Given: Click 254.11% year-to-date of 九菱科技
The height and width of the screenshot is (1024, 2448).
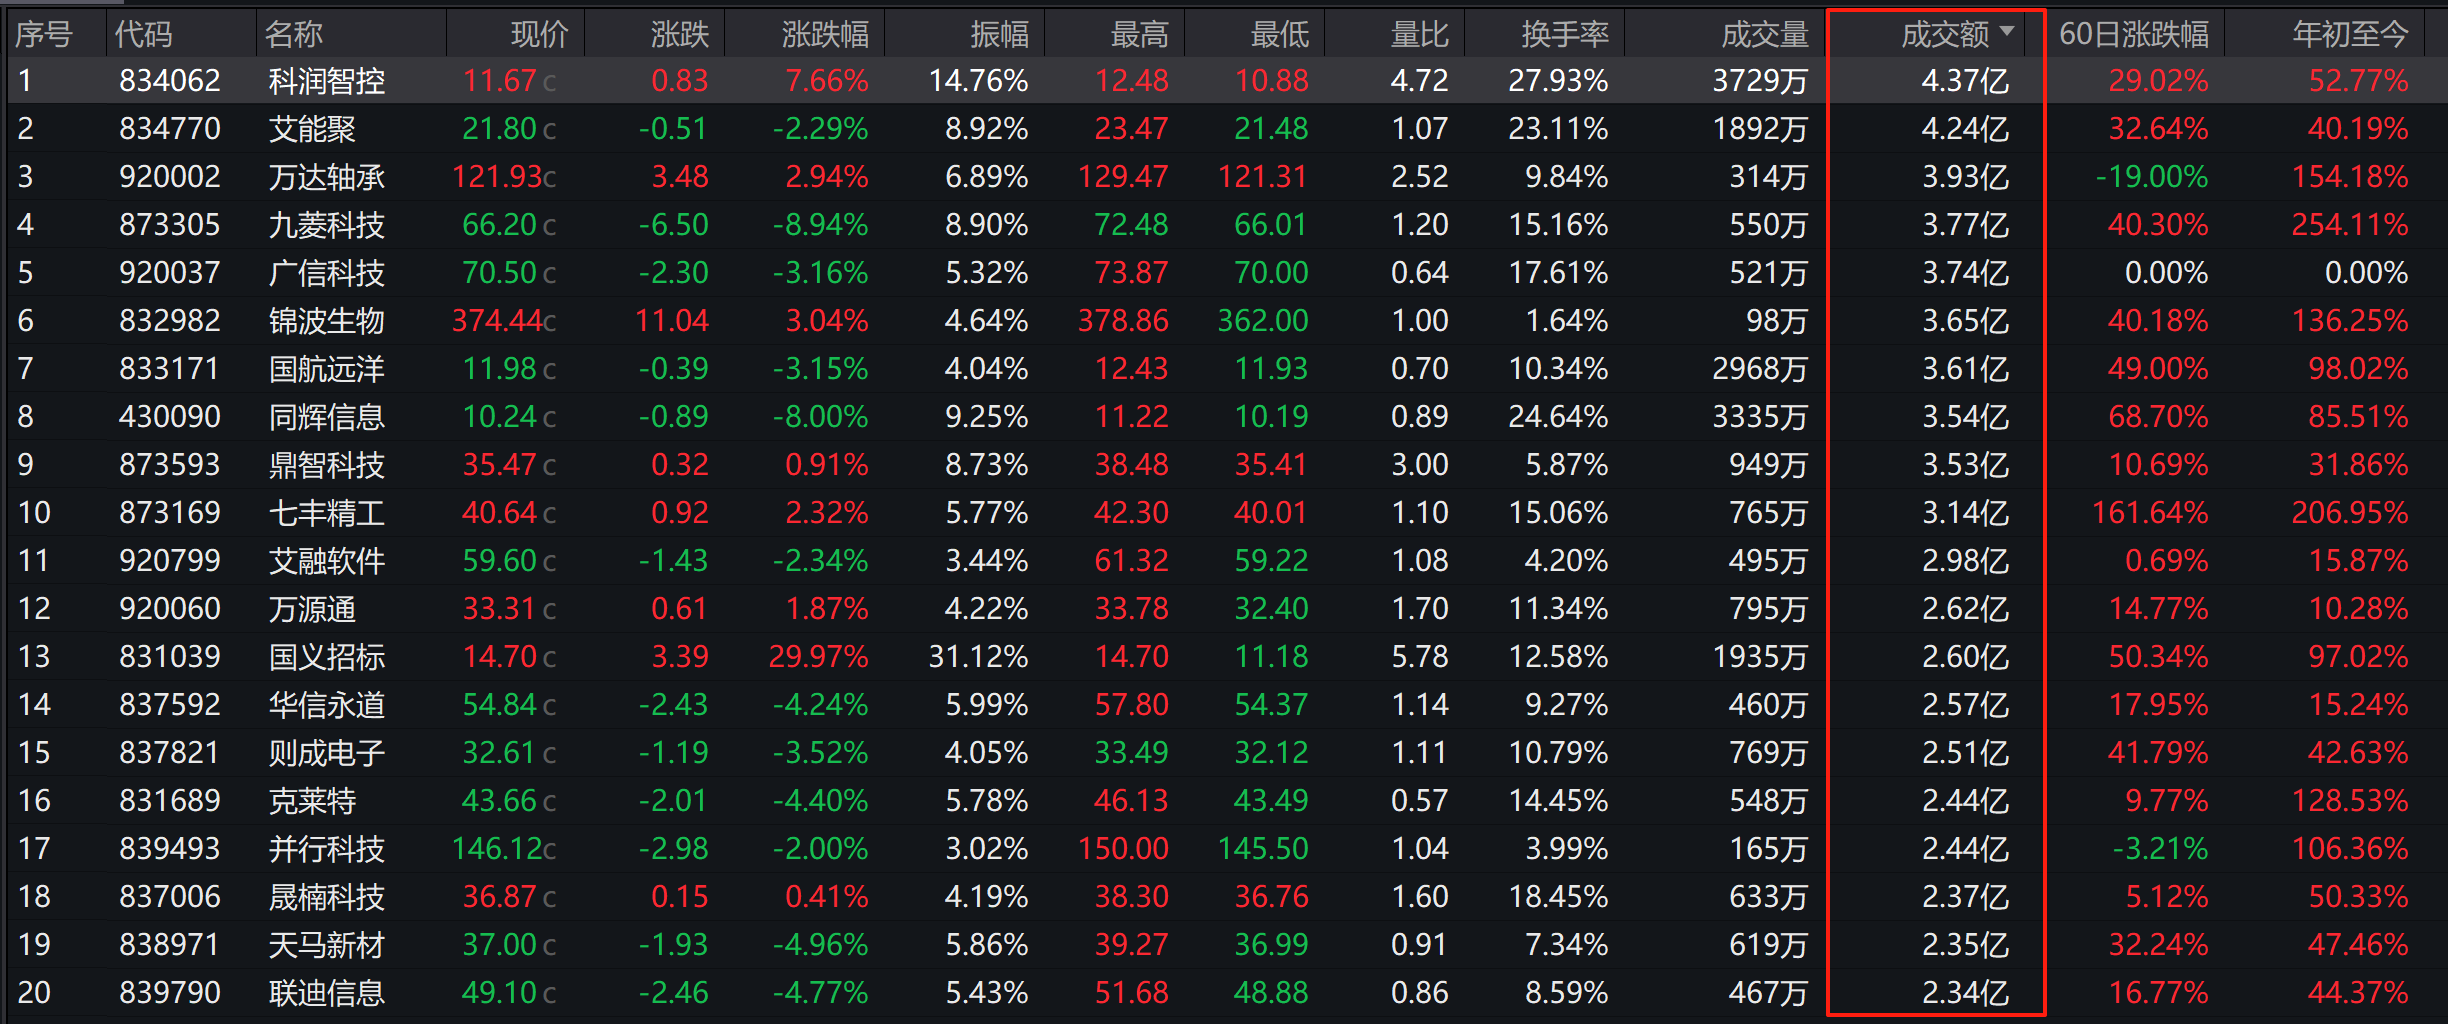Looking at the screenshot, I should coord(2350,224).
